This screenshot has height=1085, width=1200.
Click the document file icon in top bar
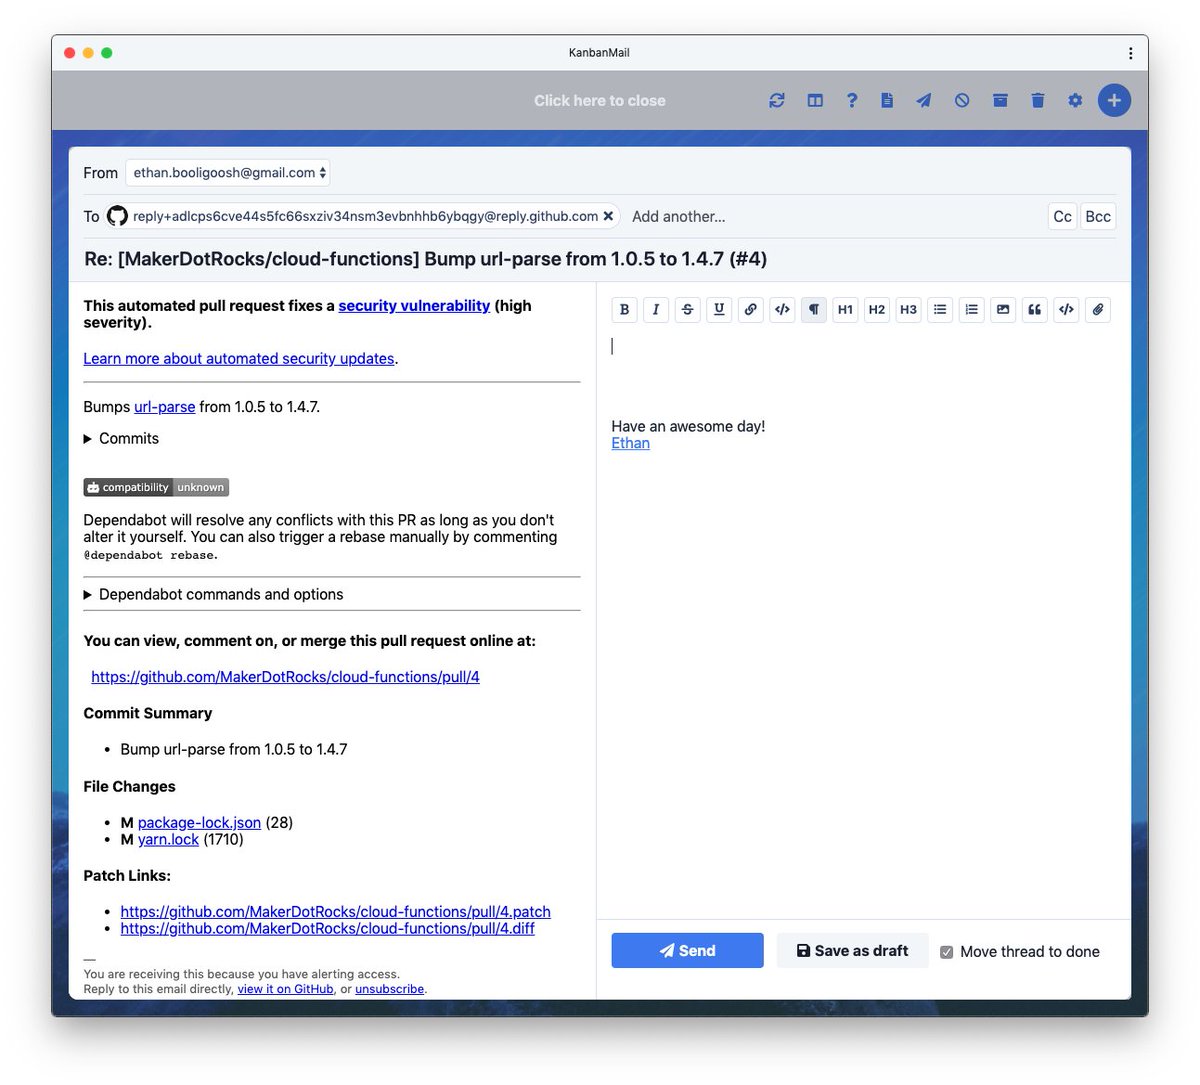pos(887,100)
